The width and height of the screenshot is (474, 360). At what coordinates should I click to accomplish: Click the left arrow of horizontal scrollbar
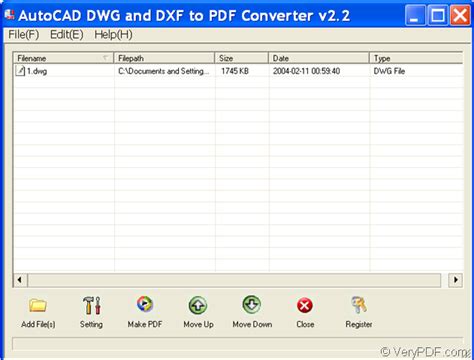click(20, 280)
